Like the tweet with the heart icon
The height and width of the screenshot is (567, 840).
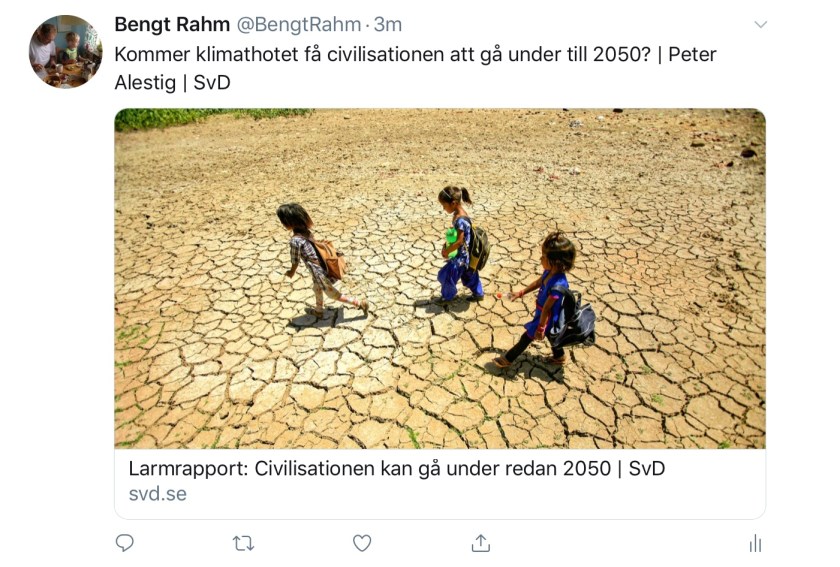pyautogui.click(x=362, y=543)
